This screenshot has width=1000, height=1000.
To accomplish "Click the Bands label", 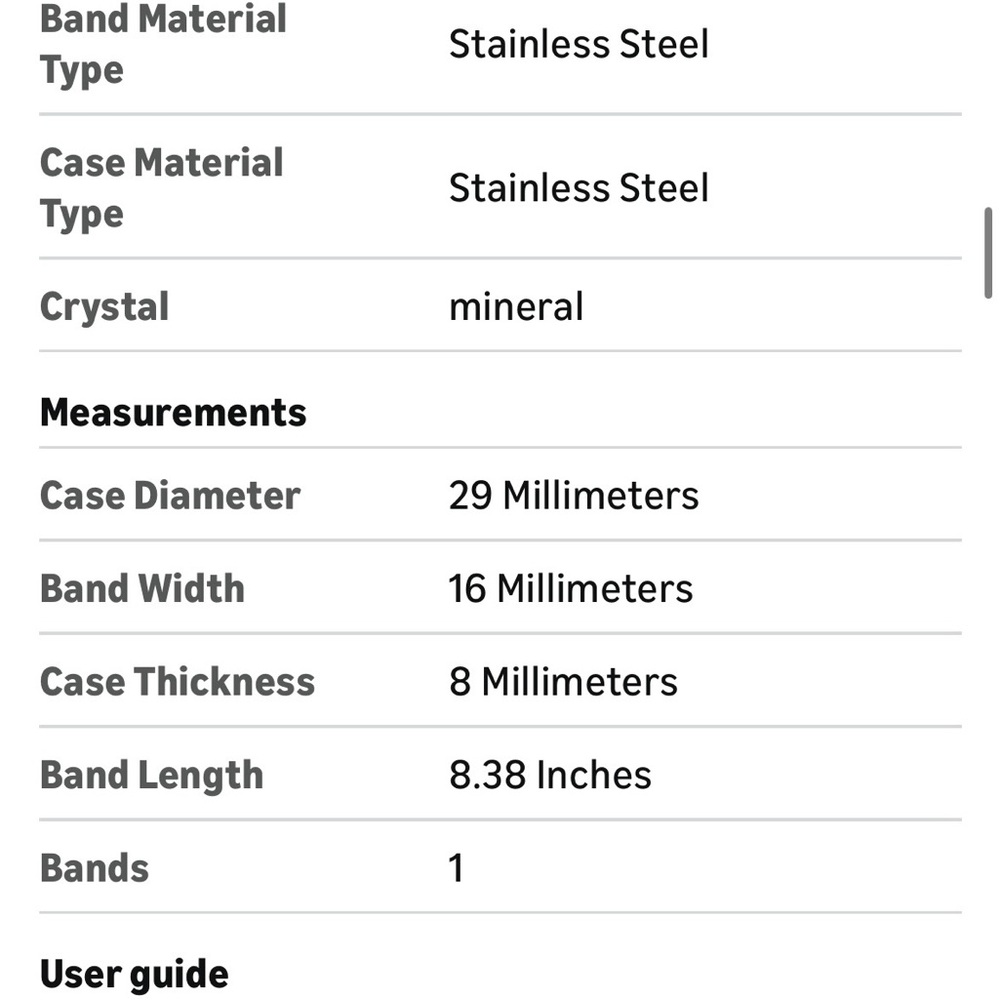I will [x=94, y=868].
